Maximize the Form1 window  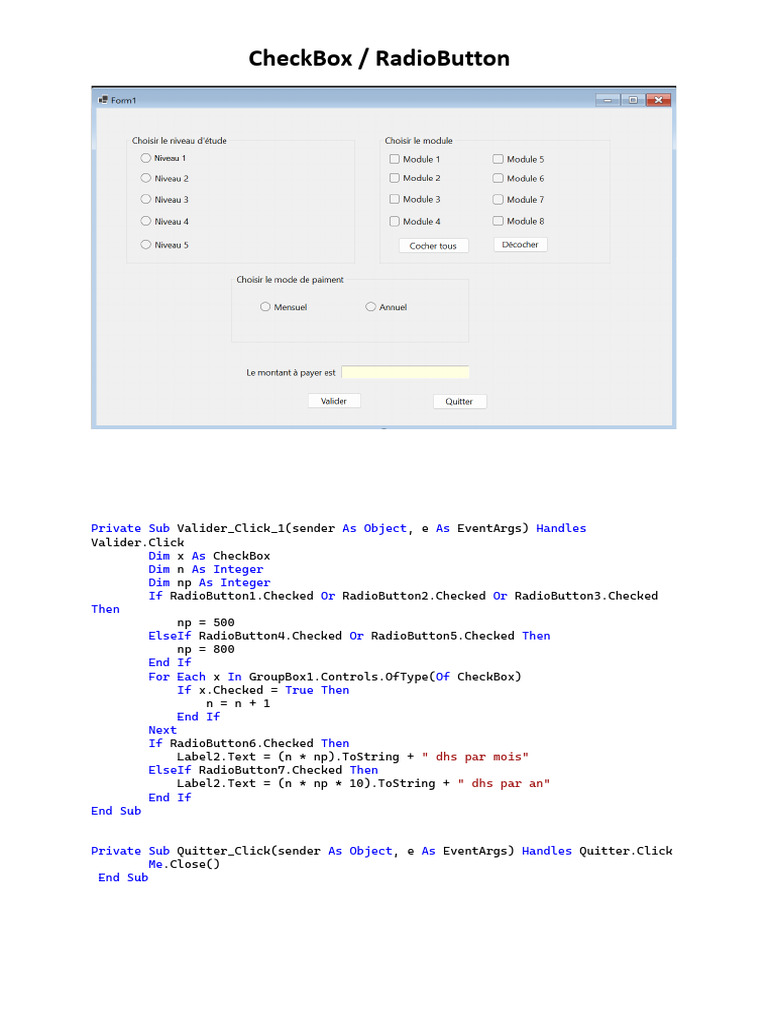tap(633, 100)
